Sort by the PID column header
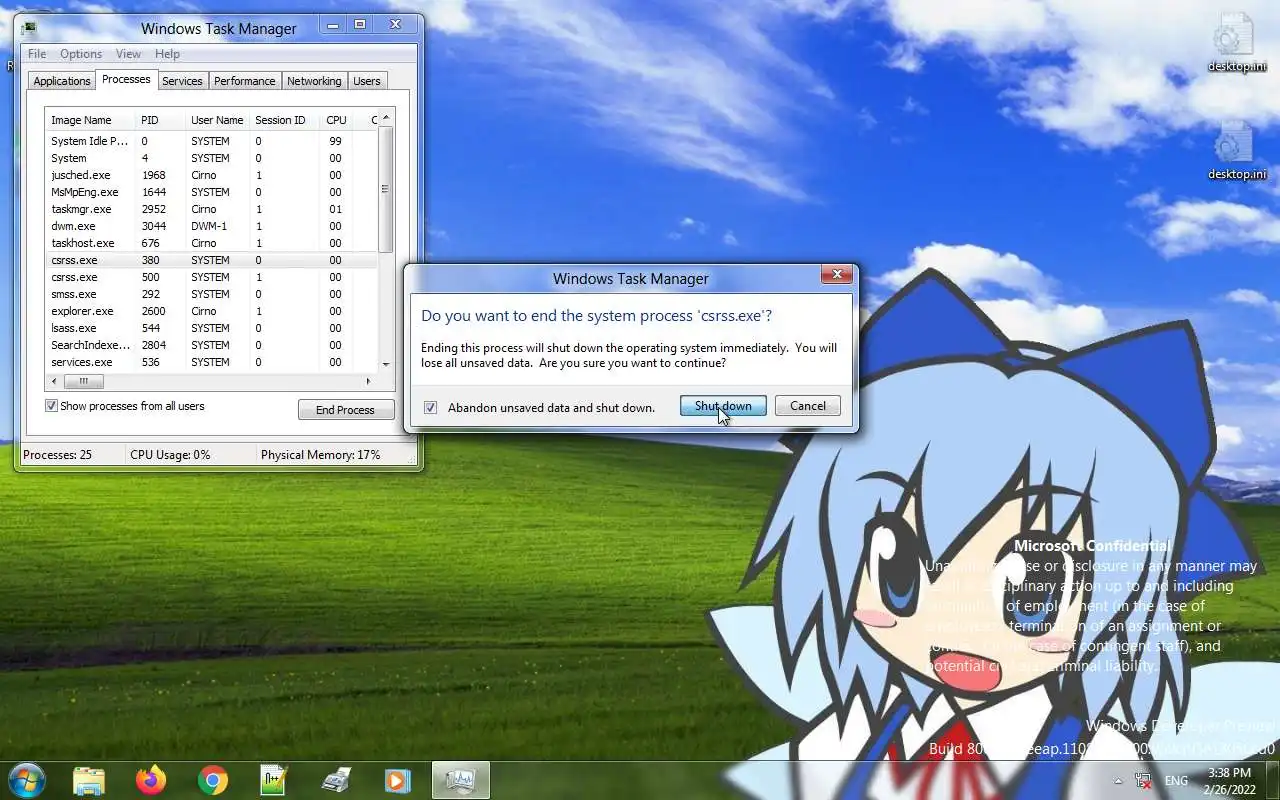The image size is (1280, 800). click(x=160, y=120)
